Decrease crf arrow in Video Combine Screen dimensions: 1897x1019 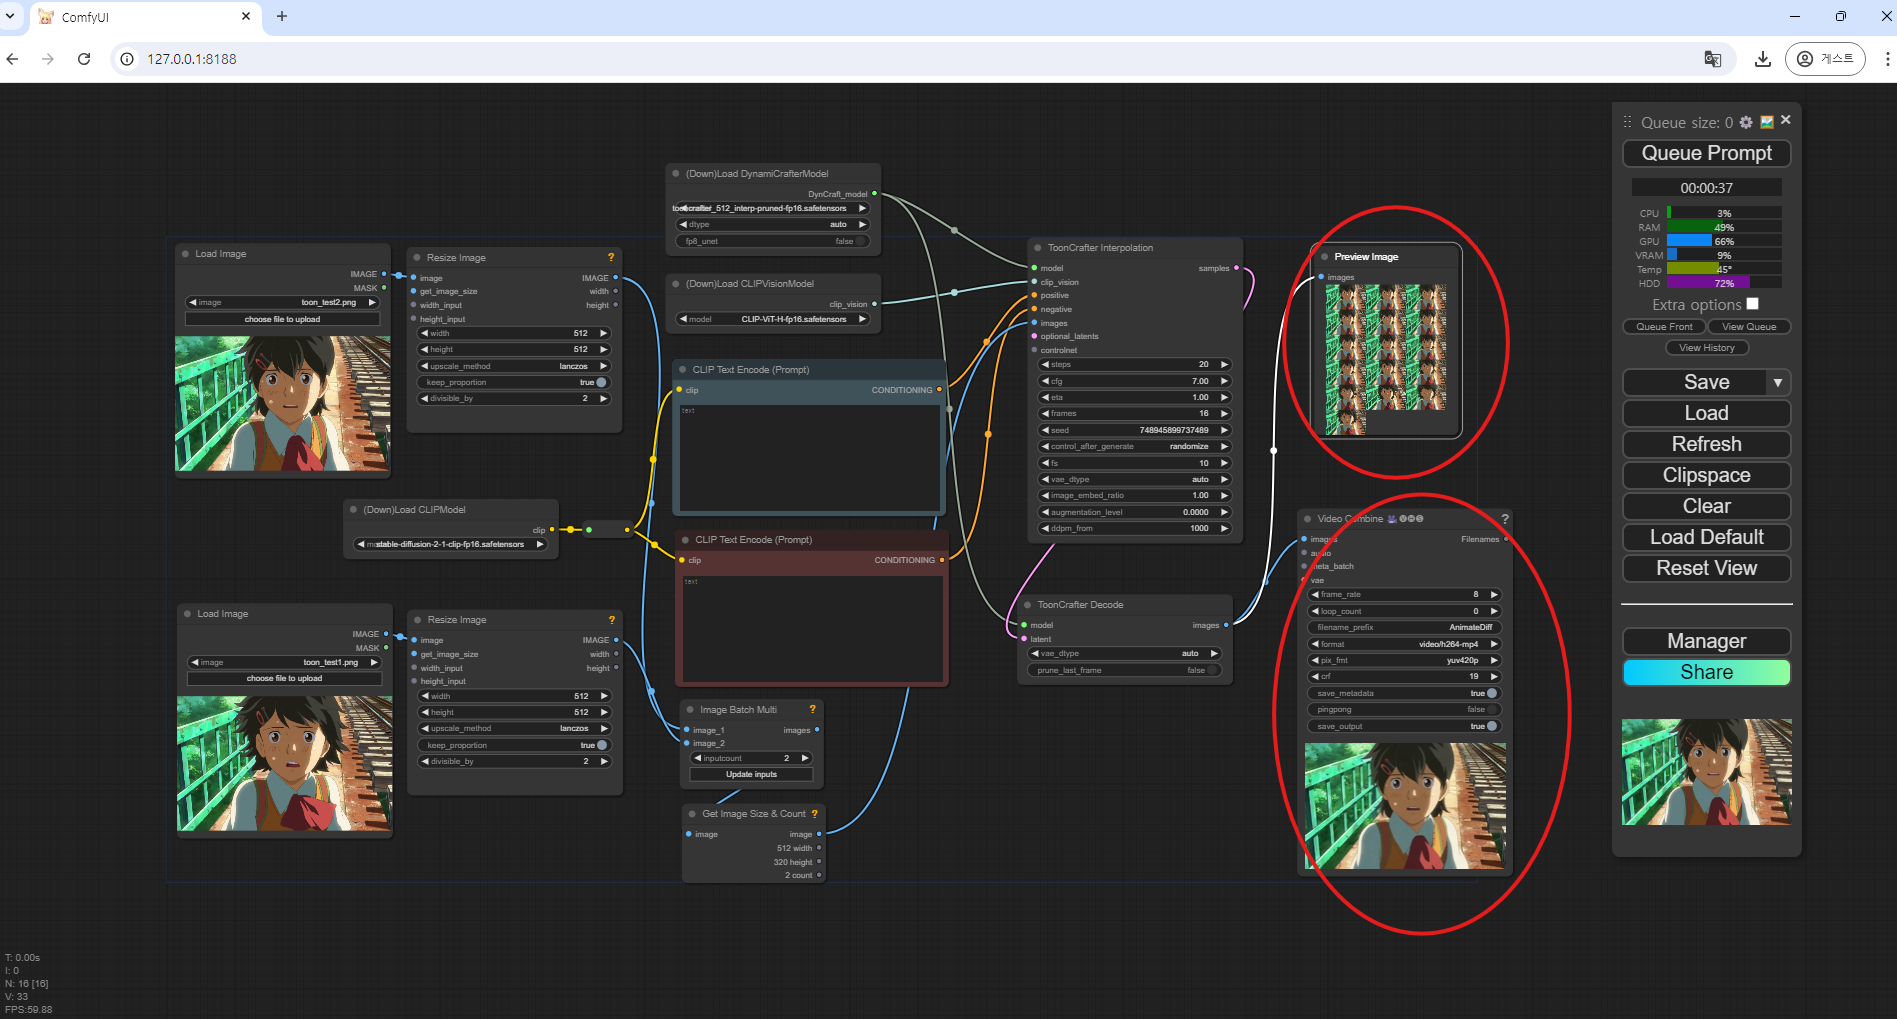(x=1316, y=677)
